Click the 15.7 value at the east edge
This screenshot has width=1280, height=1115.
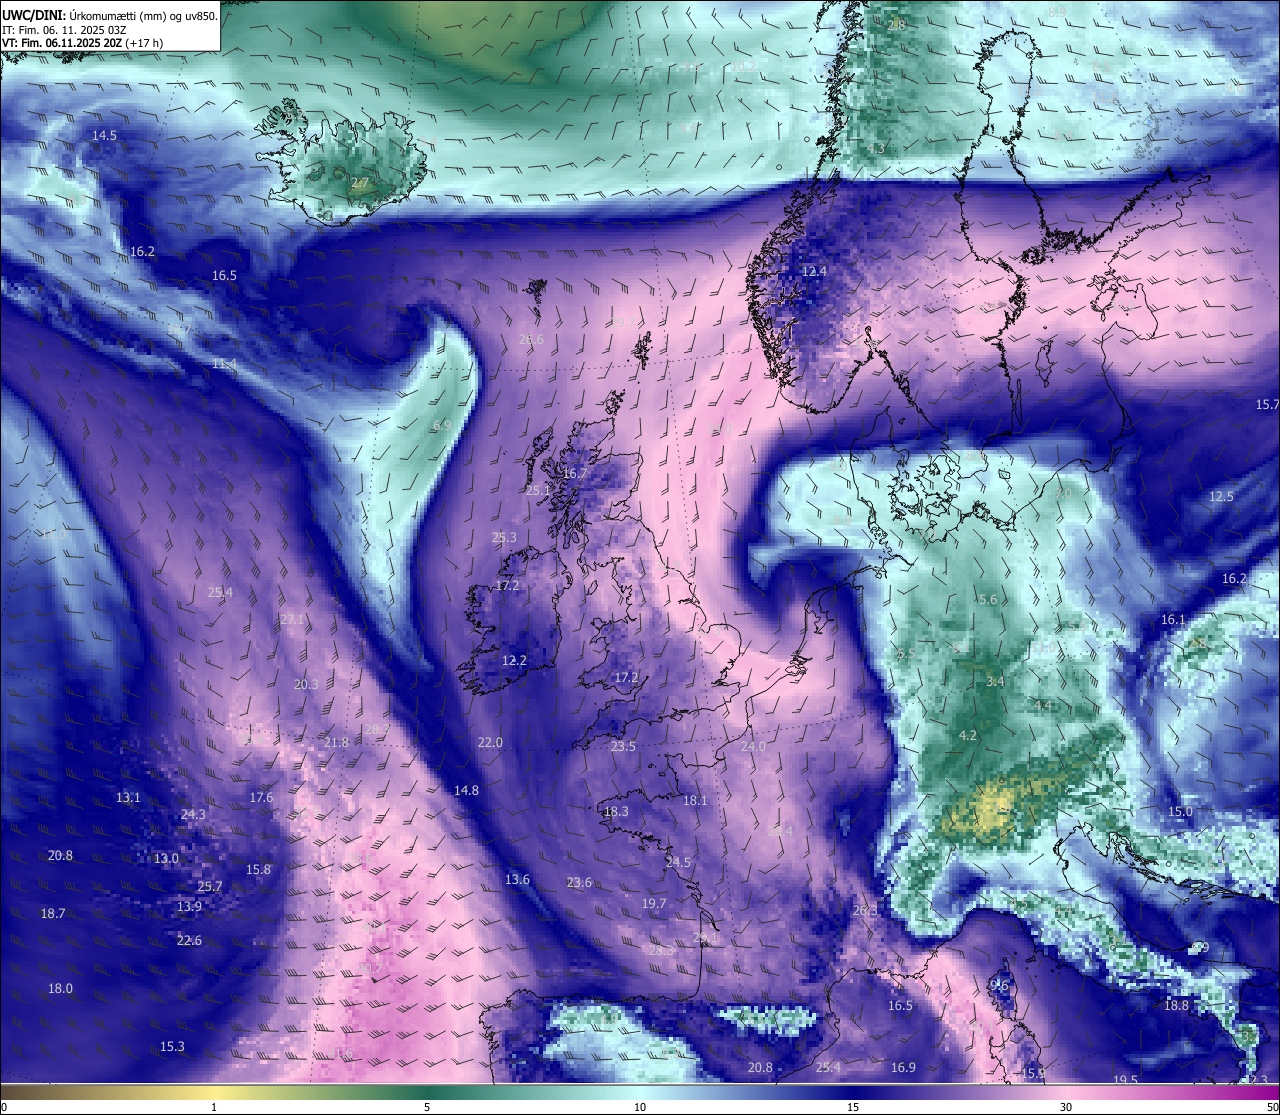pyautogui.click(x=1267, y=405)
